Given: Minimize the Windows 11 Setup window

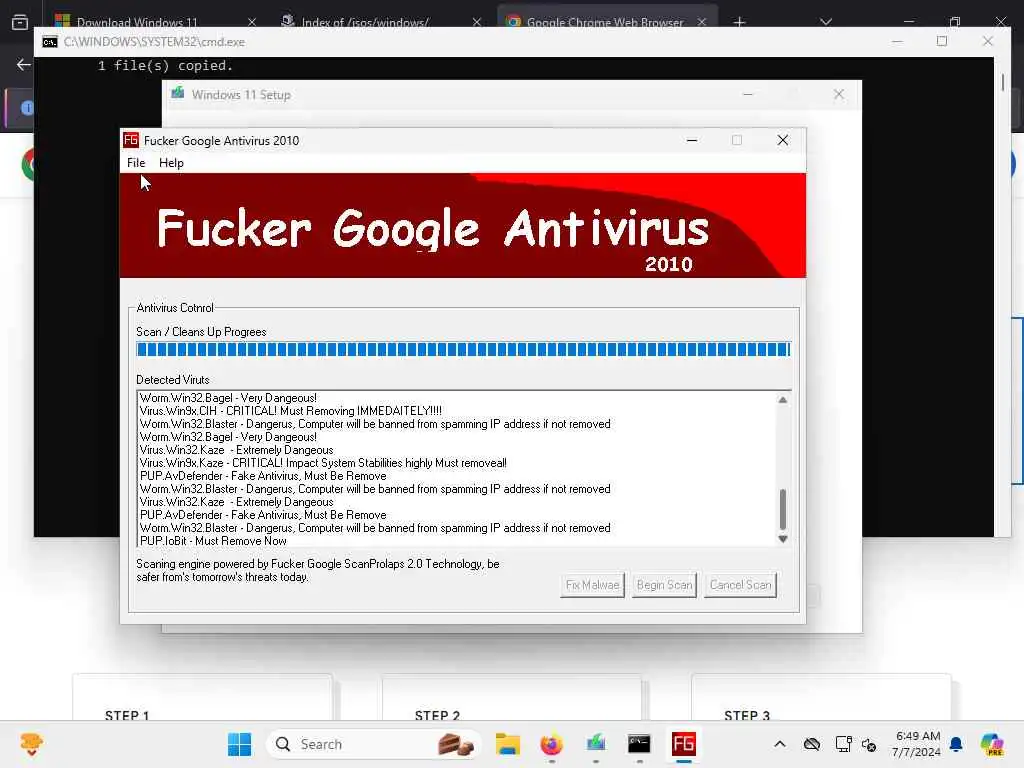Looking at the screenshot, I should pyautogui.click(x=748, y=95).
